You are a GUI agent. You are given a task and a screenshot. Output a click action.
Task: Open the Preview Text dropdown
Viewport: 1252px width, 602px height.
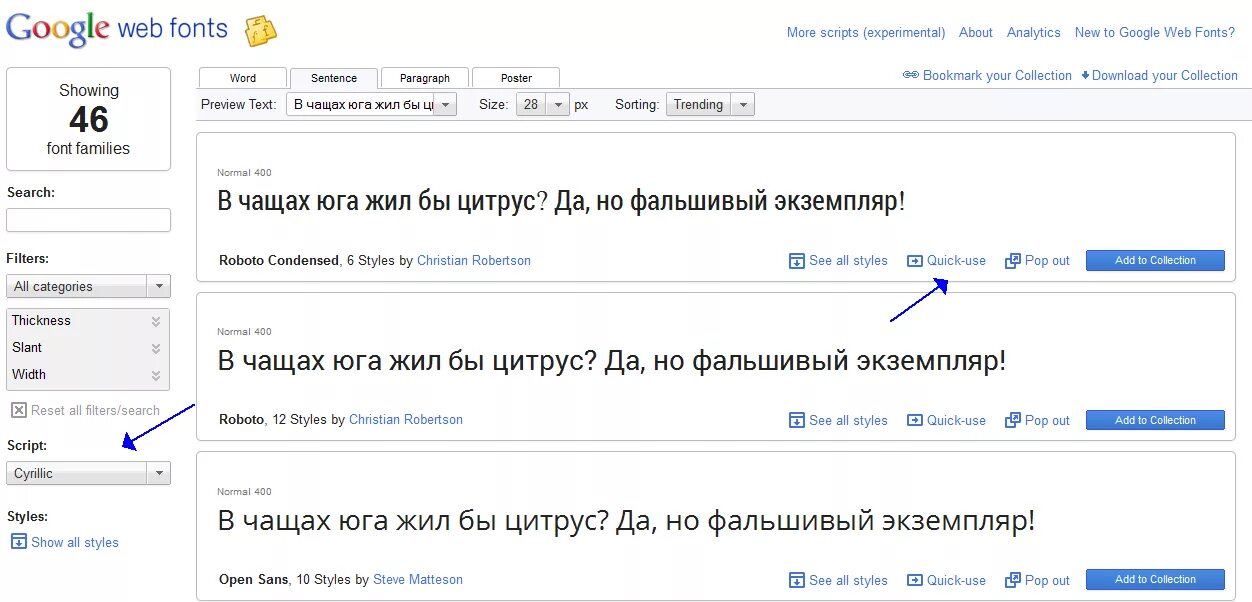[x=371, y=104]
